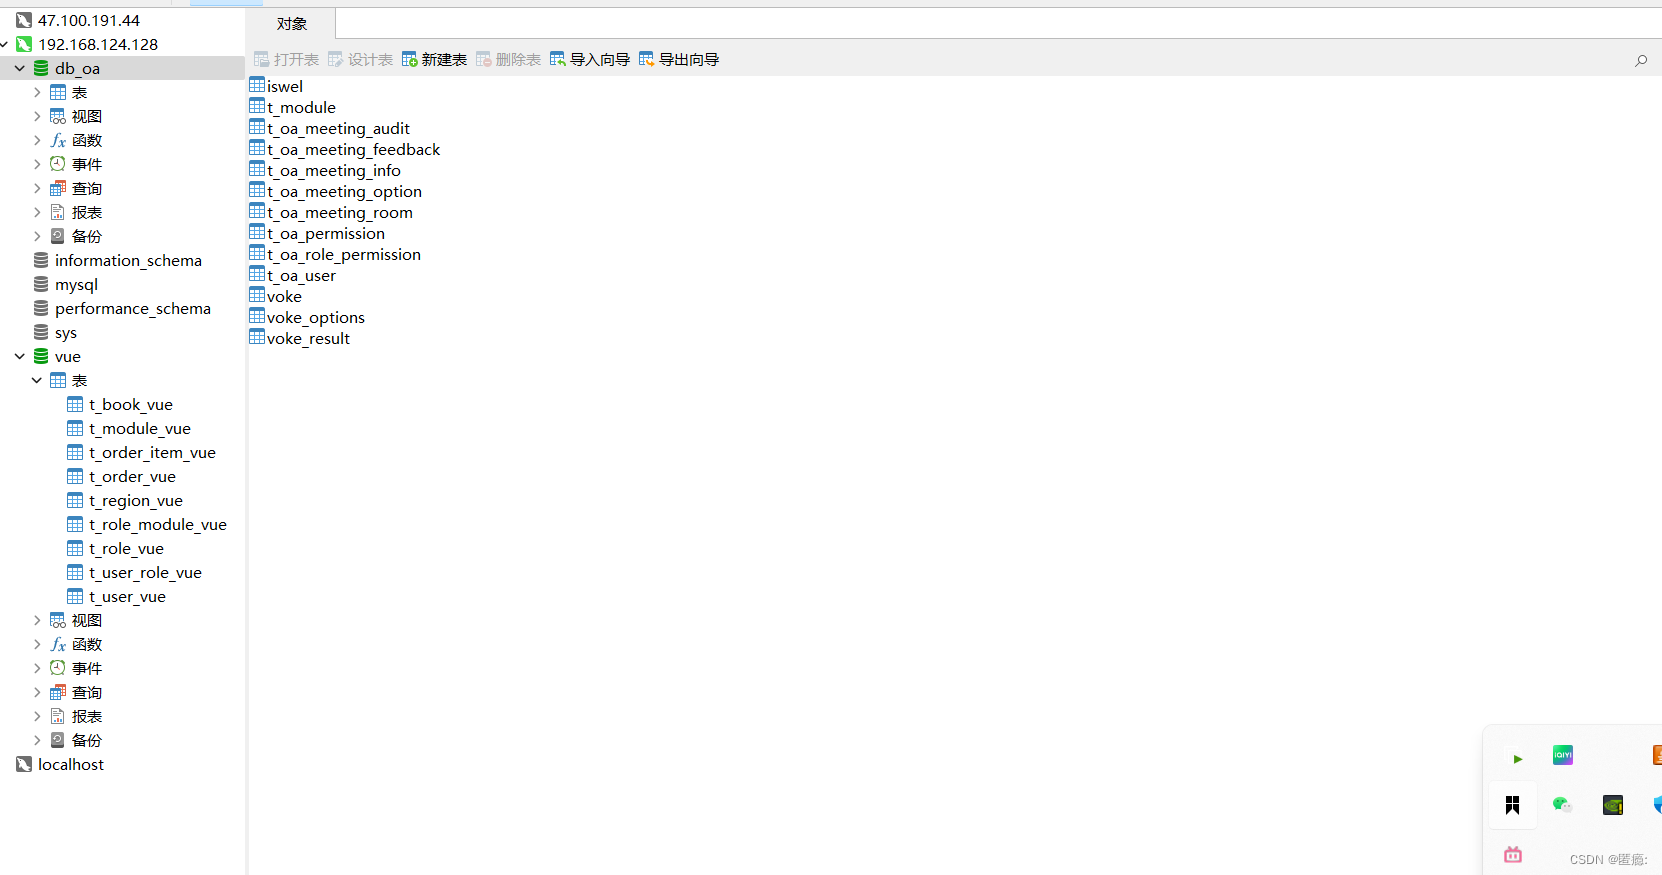
Task: Select the t_role_module_vue table
Action: [157, 524]
